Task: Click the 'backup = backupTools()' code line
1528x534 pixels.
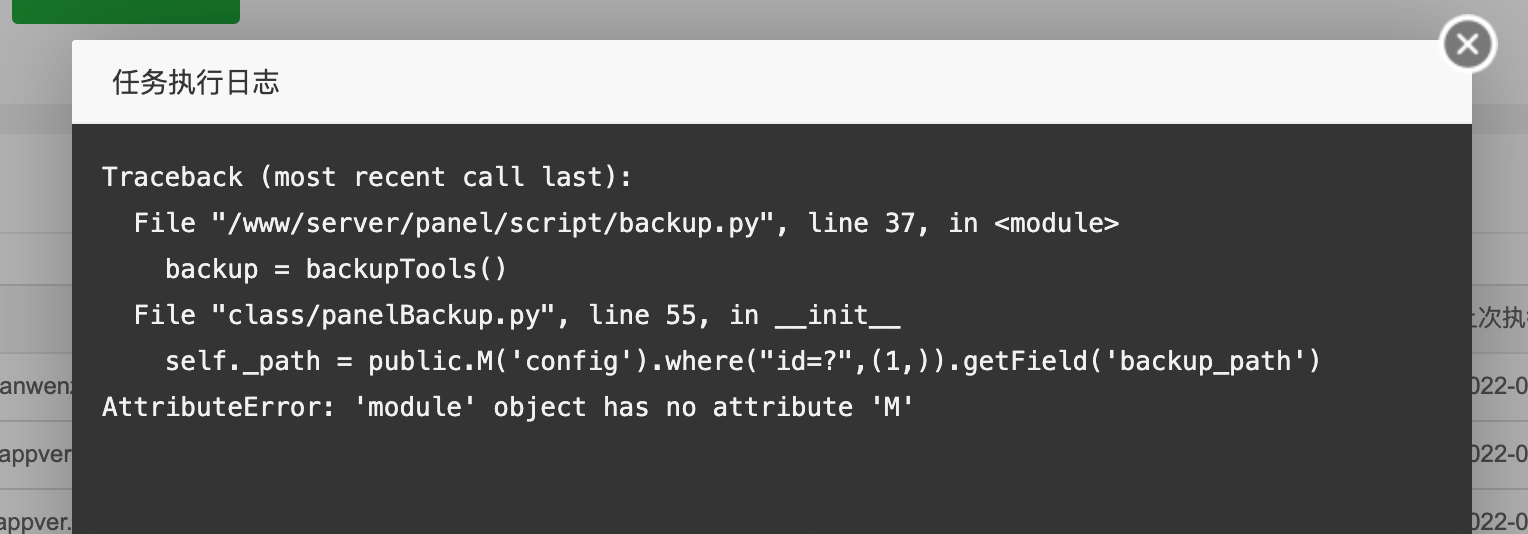Action: click(x=336, y=269)
